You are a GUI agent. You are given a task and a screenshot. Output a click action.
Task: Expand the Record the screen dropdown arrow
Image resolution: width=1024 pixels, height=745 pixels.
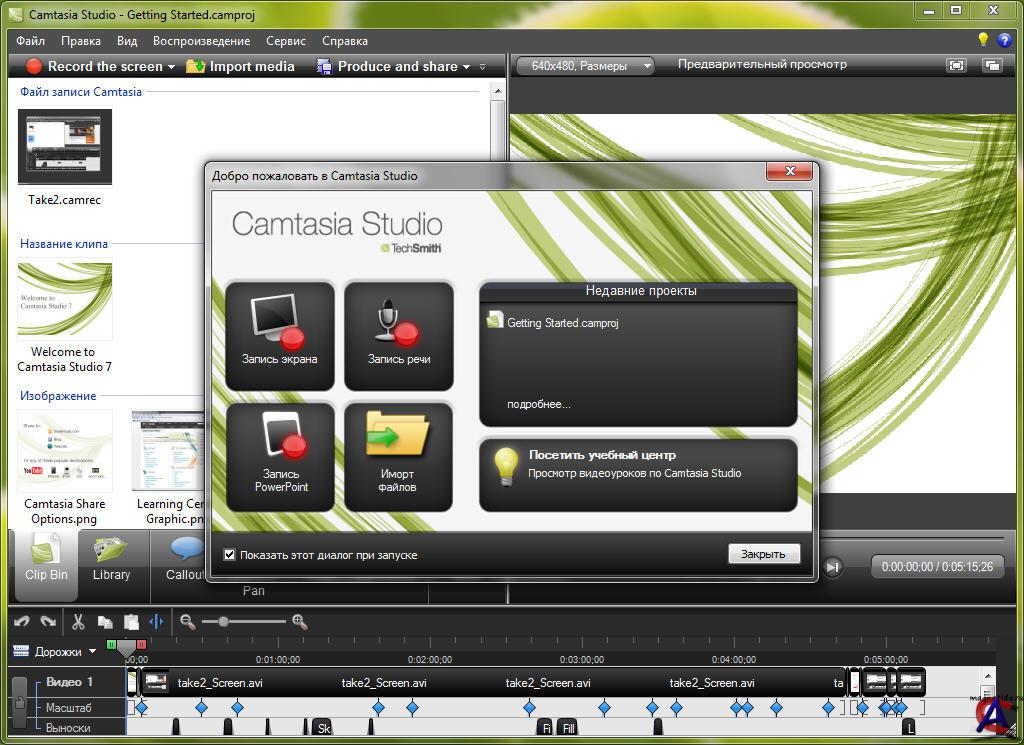pyautogui.click(x=171, y=67)
